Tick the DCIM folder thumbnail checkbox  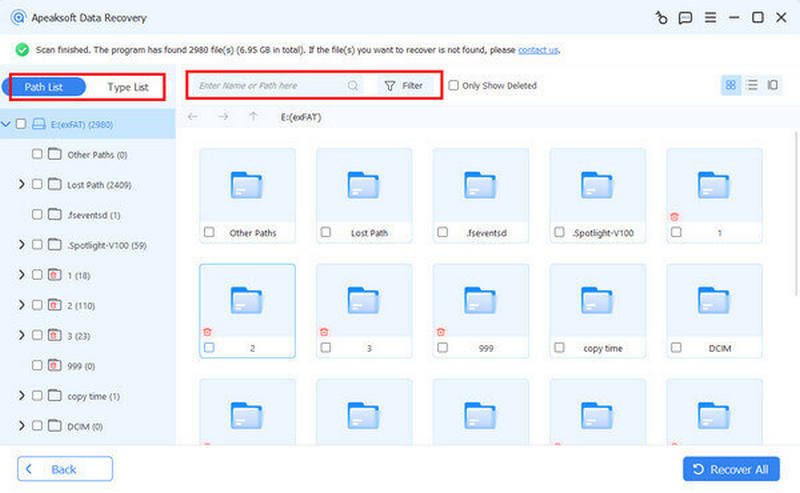[676, 347]
